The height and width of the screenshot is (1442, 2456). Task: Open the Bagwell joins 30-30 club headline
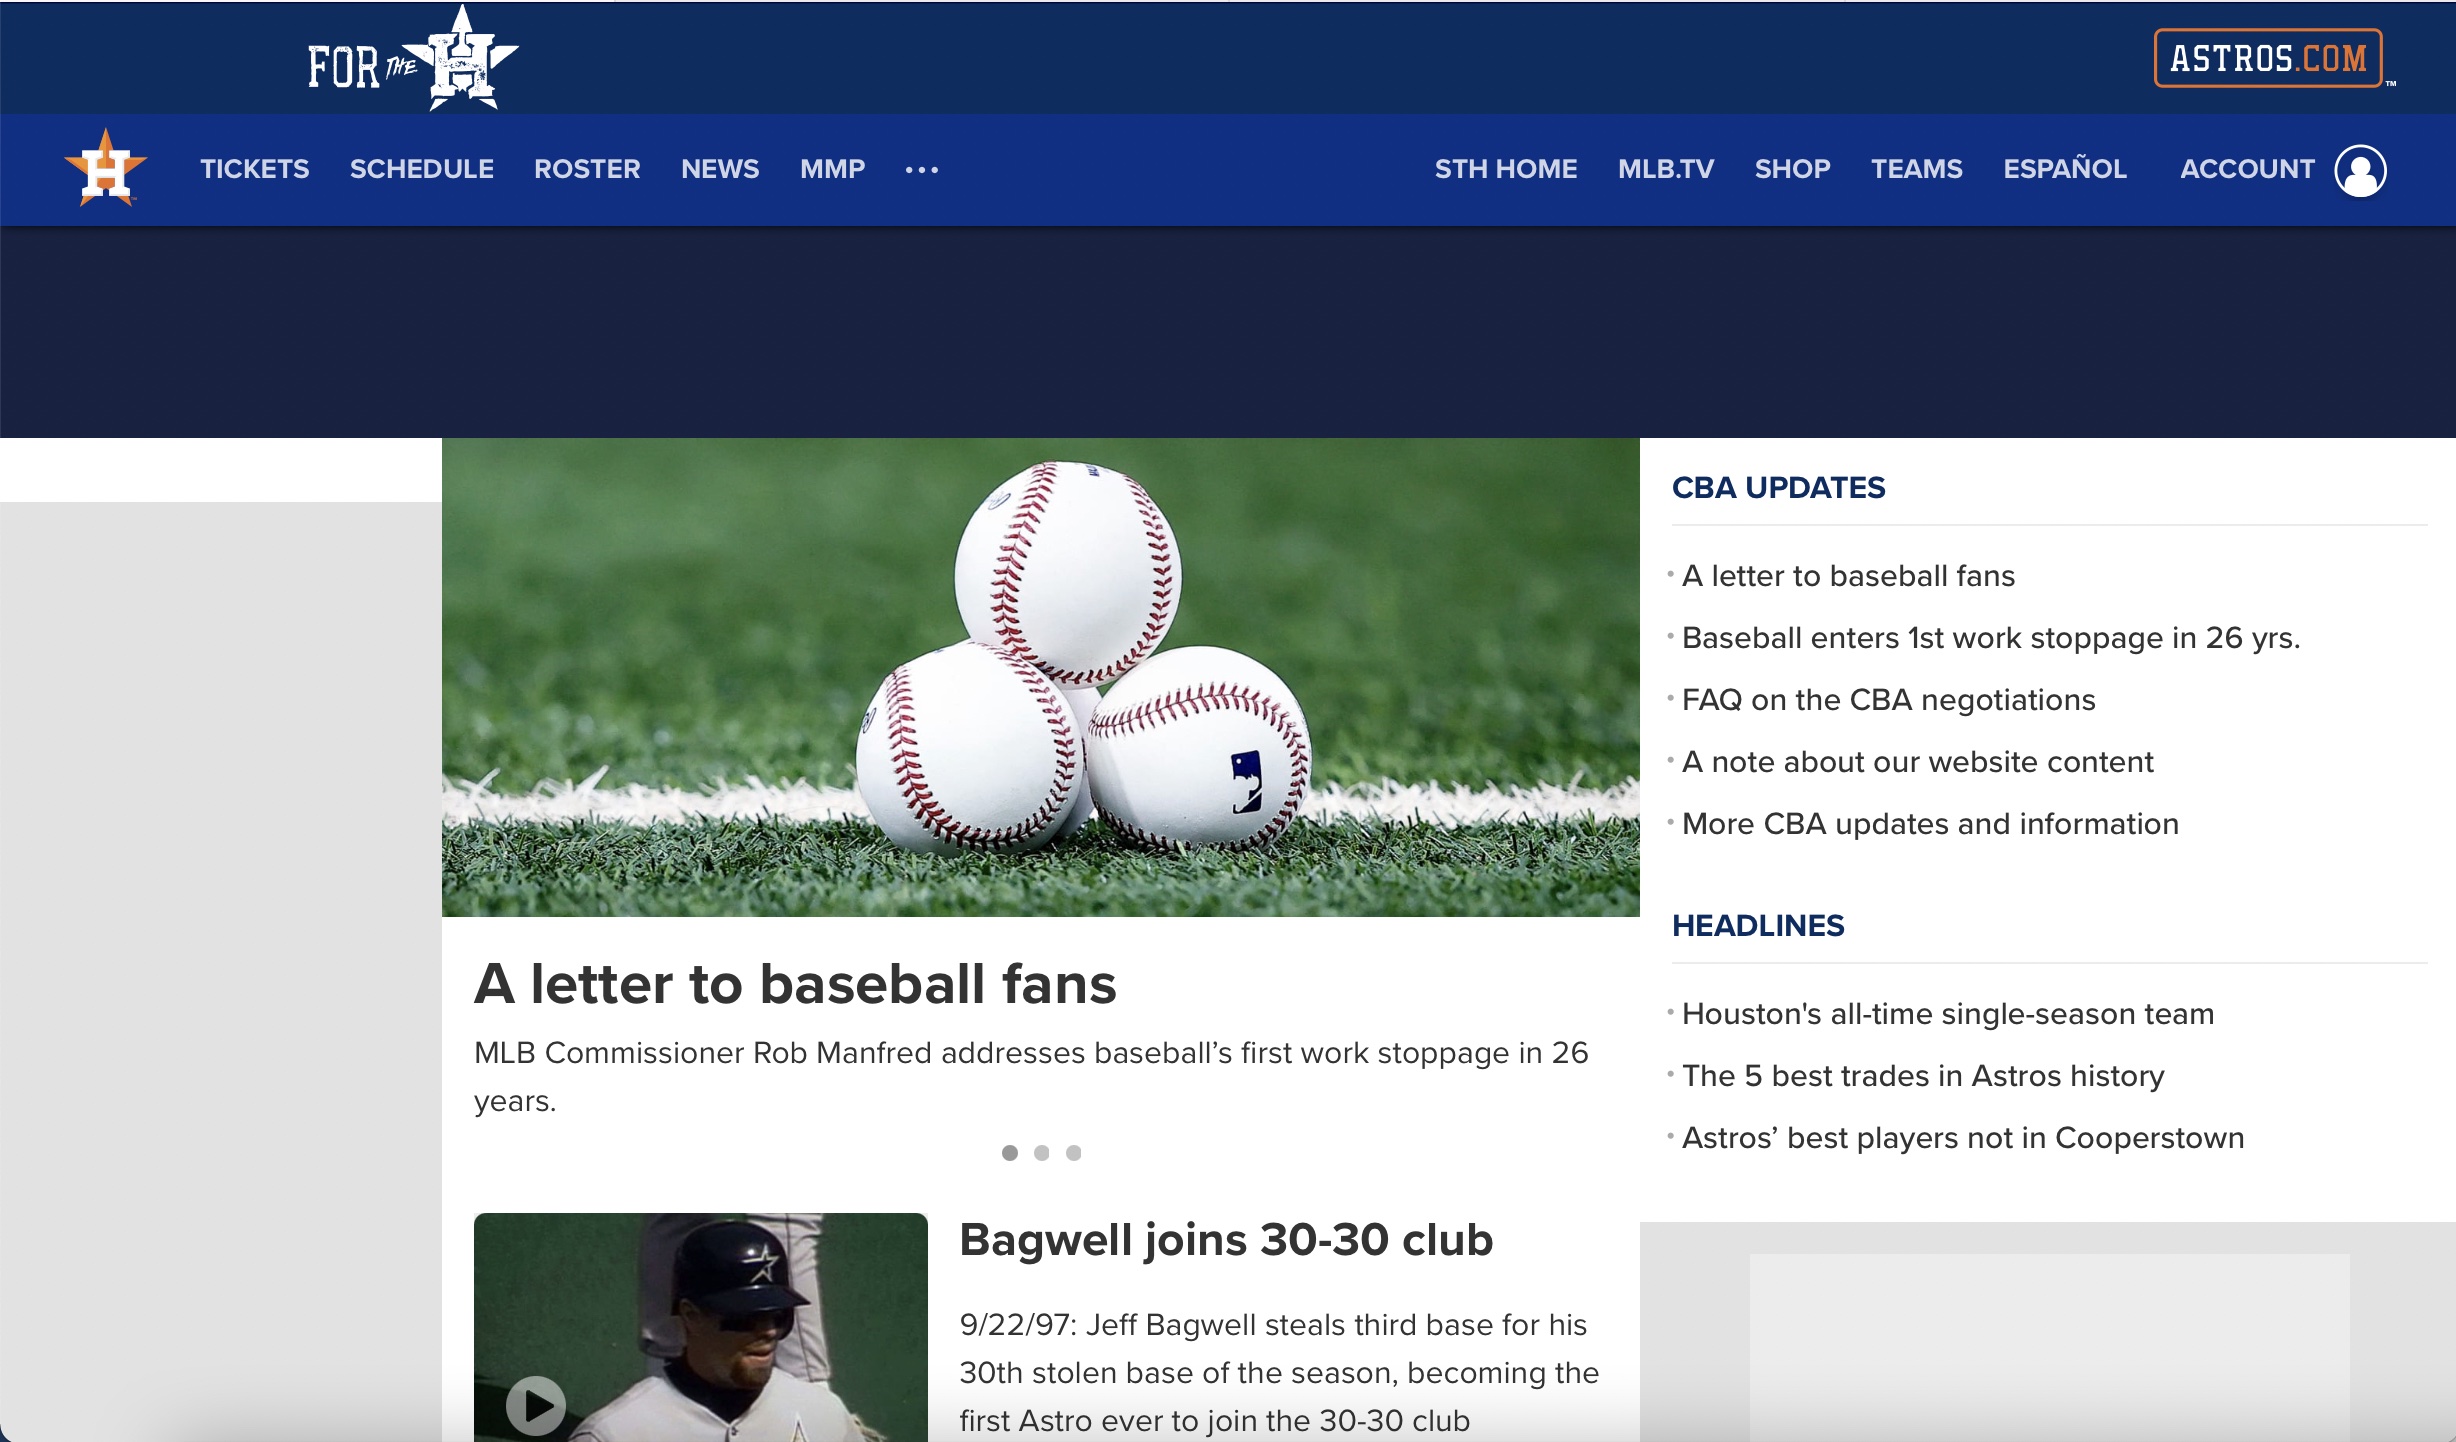coord(1226,1240)
